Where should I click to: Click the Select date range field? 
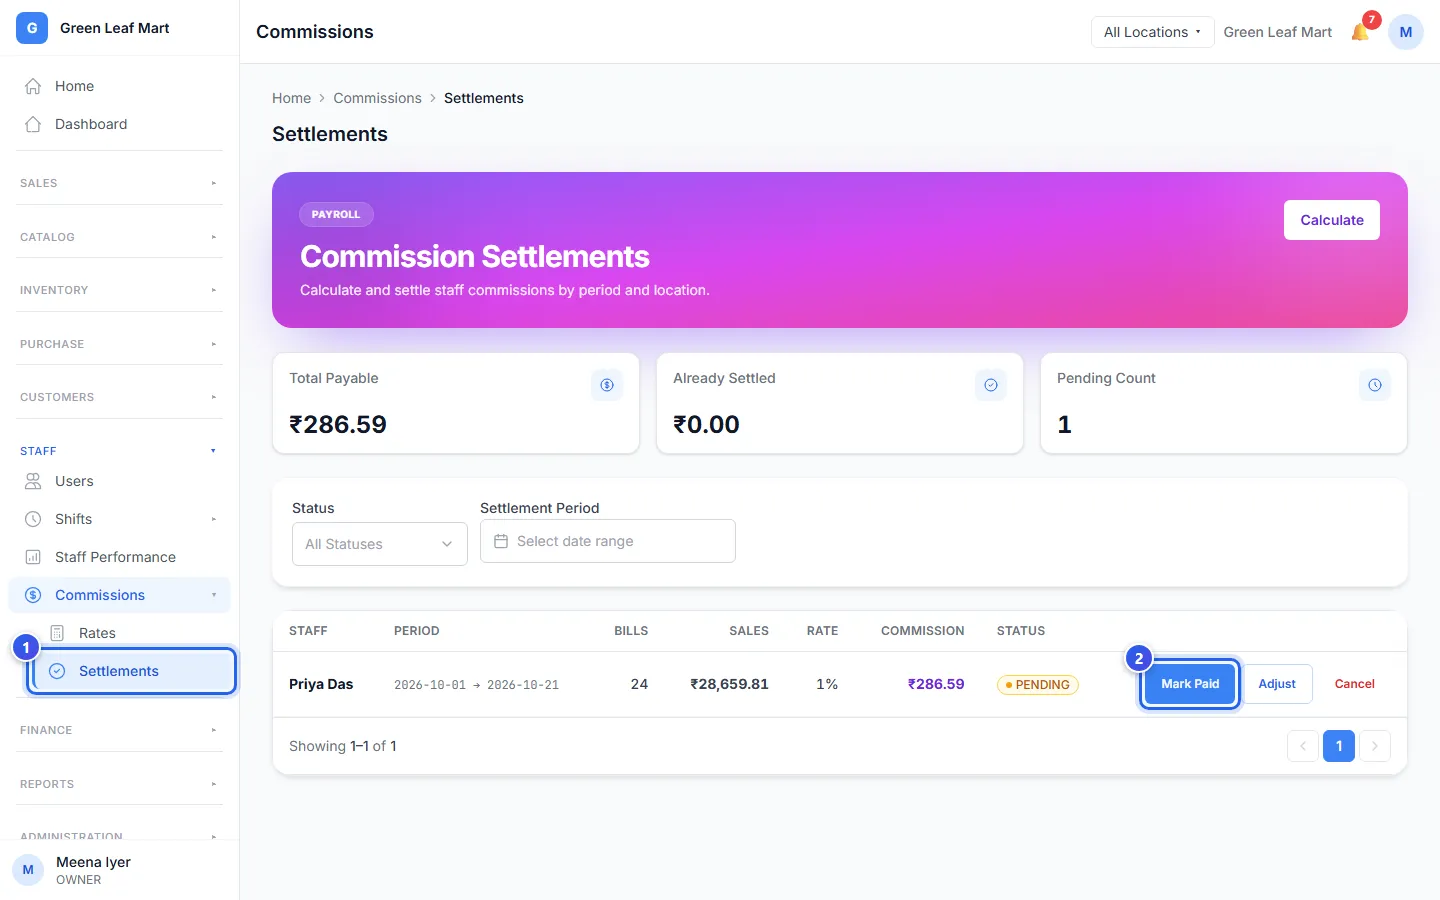608,541
